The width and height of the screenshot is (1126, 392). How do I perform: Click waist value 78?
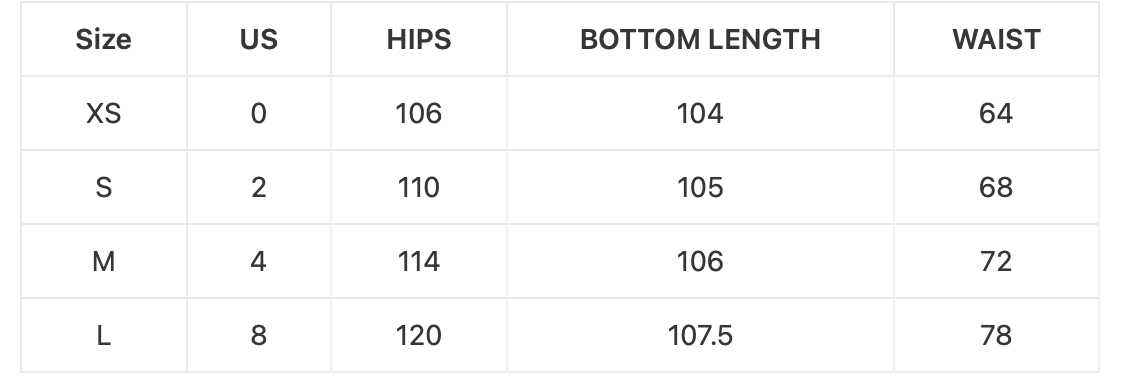(x=996, y=335)
